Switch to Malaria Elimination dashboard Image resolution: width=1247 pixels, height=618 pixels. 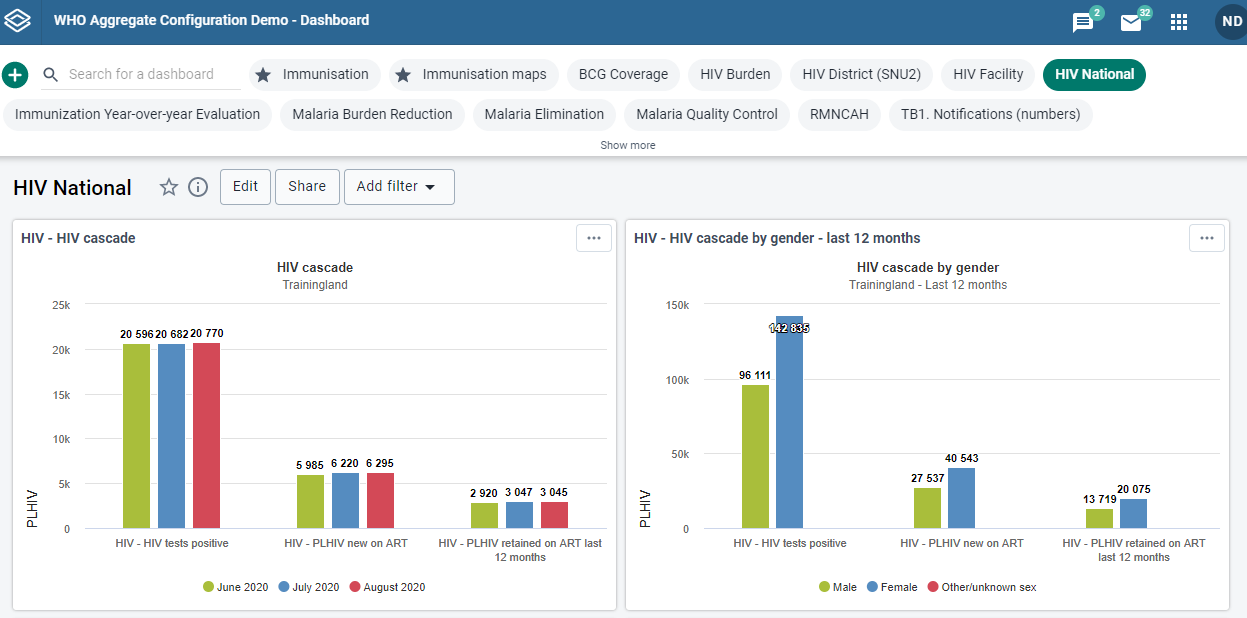(544, 114)
